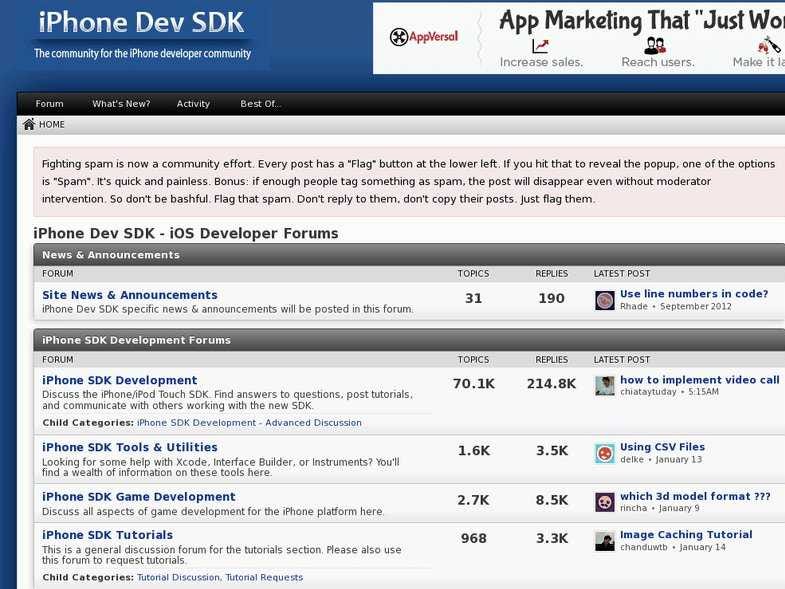Click the News & Announcements category header

click(111, 255)
